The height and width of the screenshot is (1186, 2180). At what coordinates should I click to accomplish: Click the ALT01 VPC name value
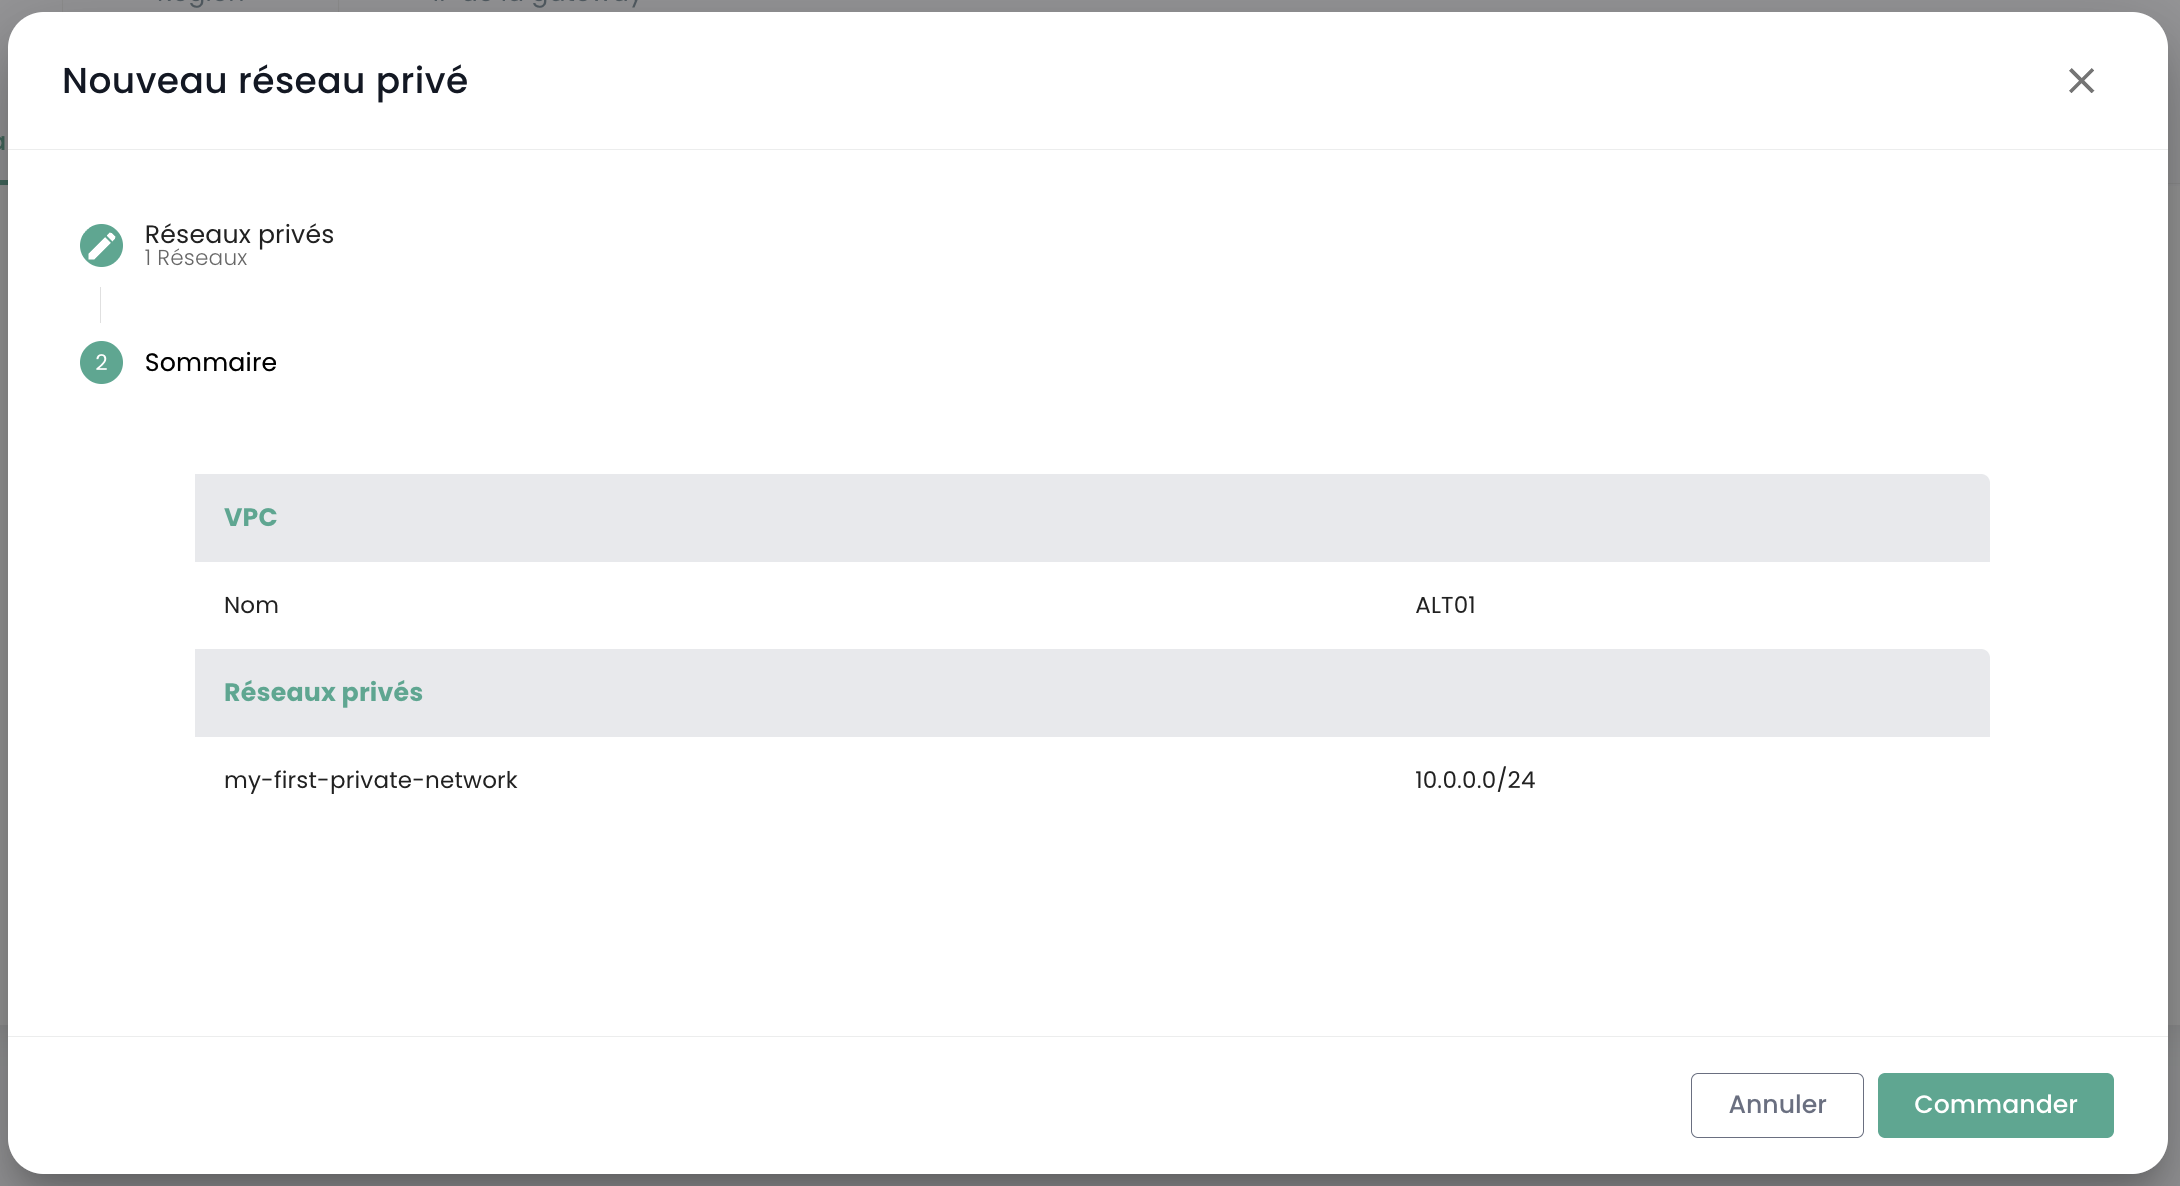pos(1445,605)
